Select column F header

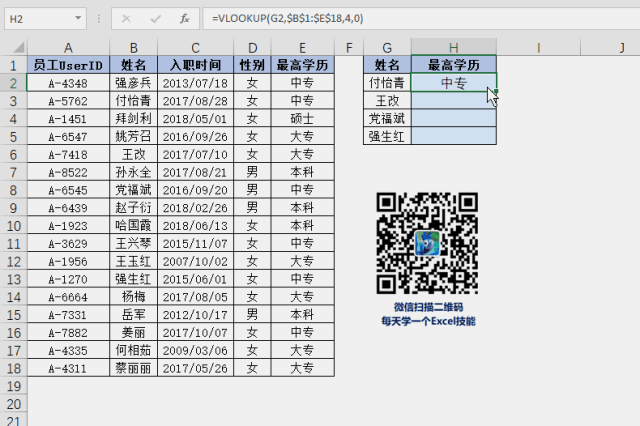pos(349,48)
